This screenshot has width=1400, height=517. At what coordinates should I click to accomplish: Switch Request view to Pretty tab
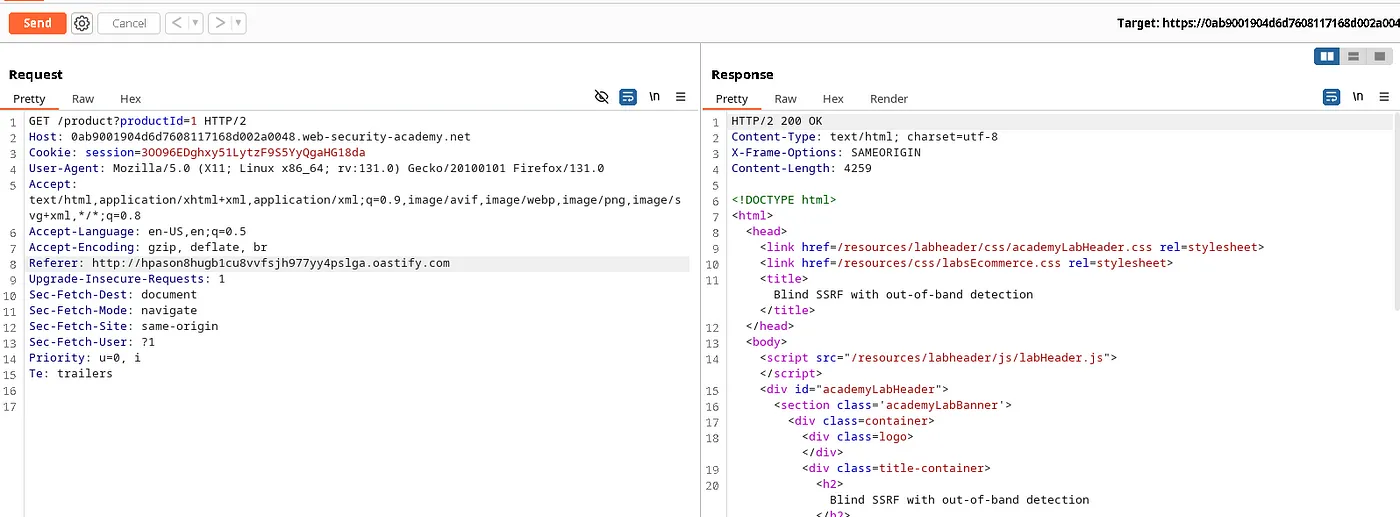coord(29,99)
